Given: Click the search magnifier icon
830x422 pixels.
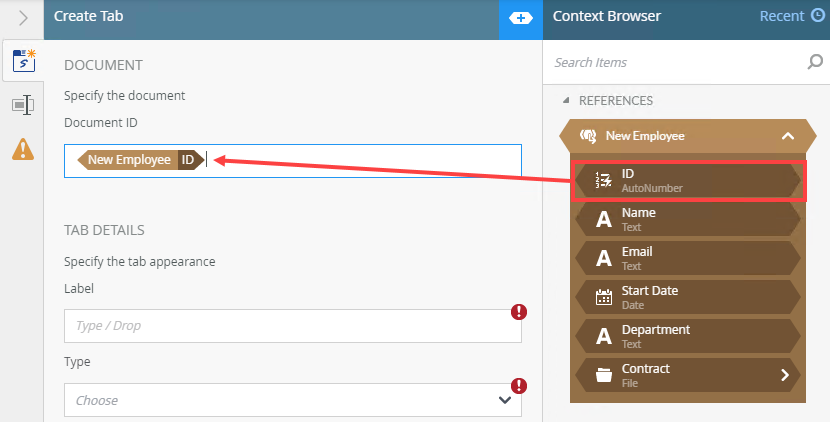Looking at the screenshot, I should tap(814, 62).
